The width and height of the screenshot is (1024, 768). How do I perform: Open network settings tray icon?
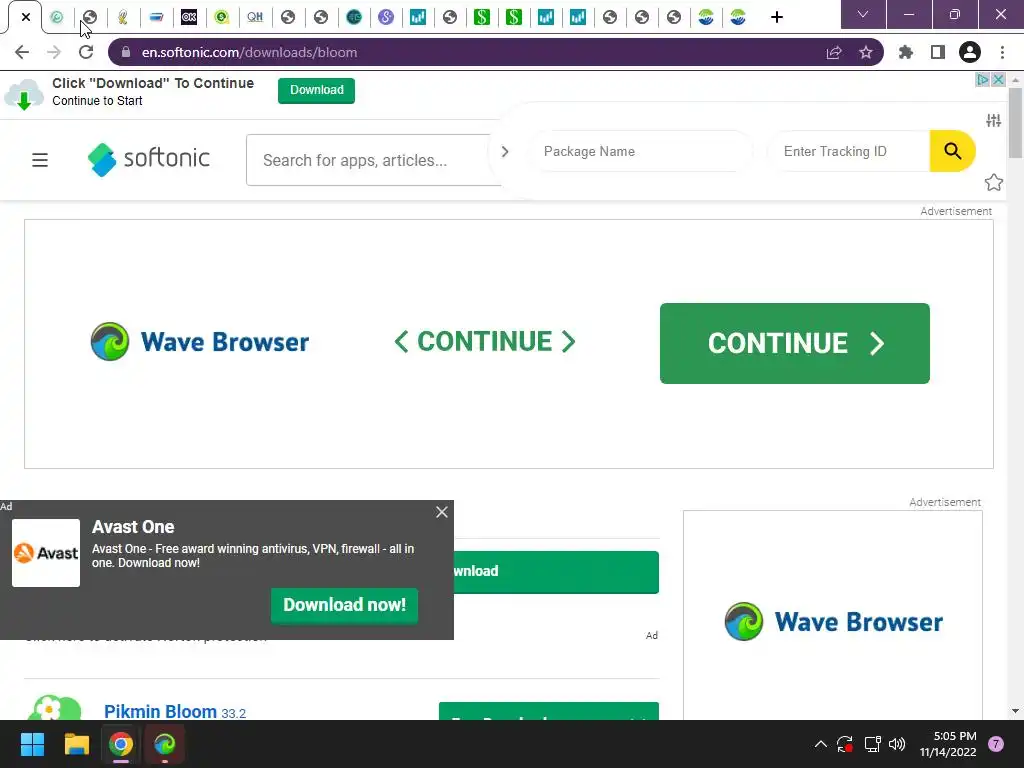(x=872, y=744)
